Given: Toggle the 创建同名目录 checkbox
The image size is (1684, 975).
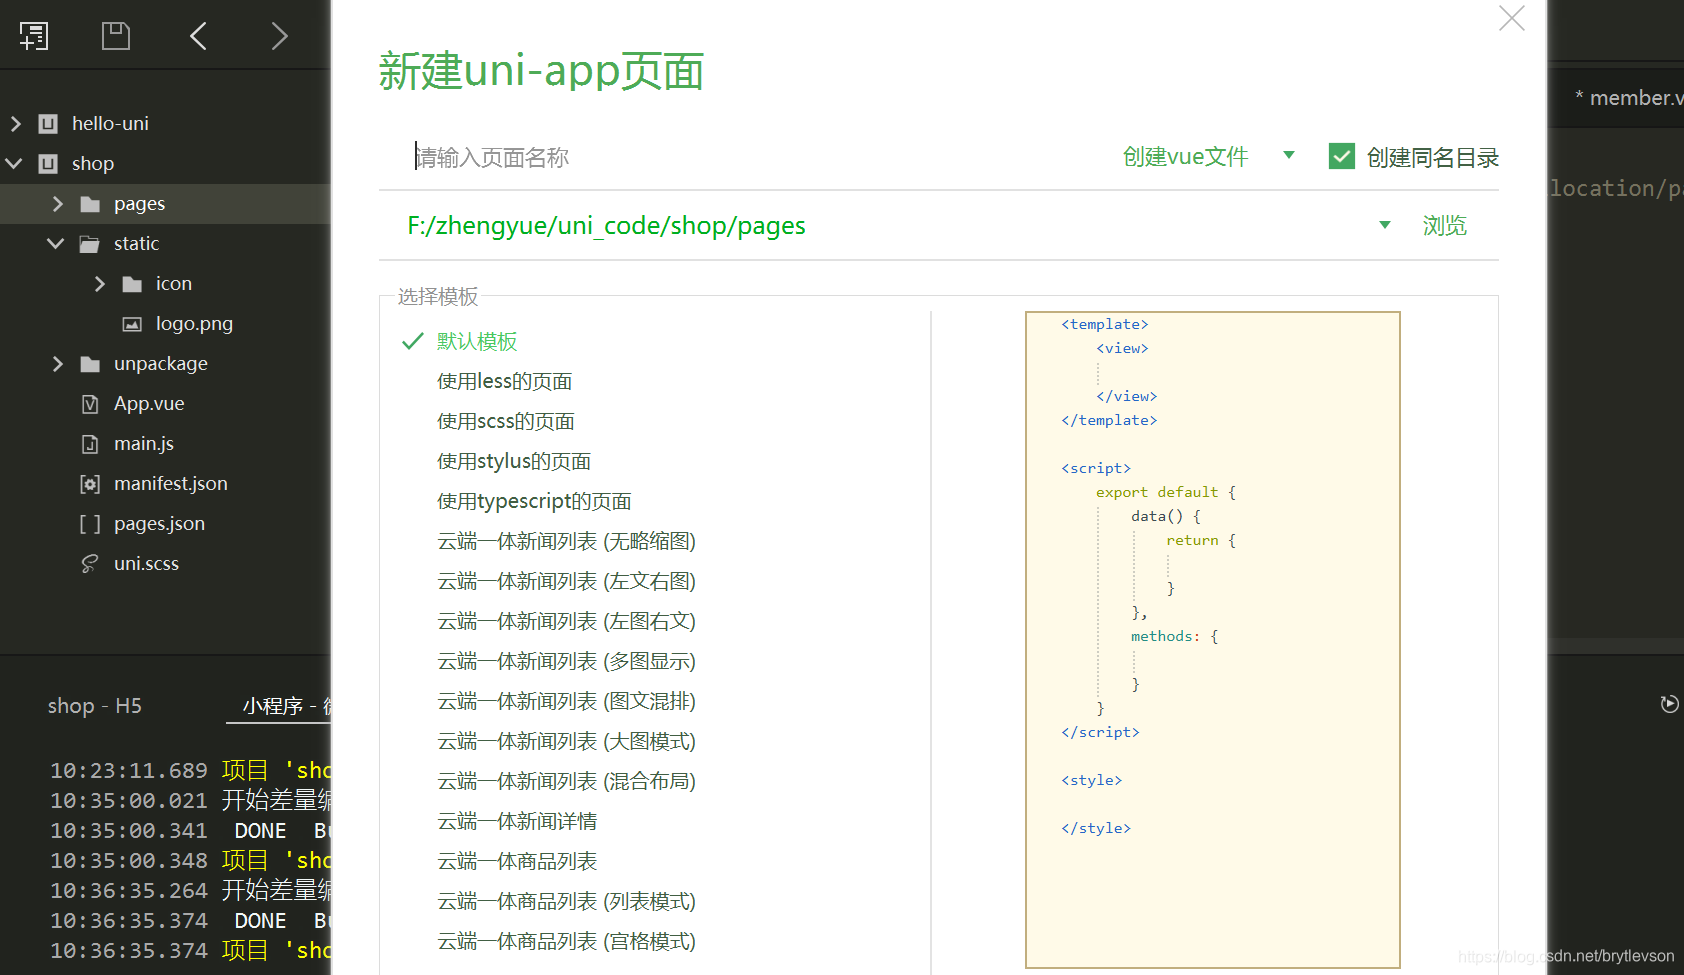Looking at the screenshot, I should tap(1342, 156).
